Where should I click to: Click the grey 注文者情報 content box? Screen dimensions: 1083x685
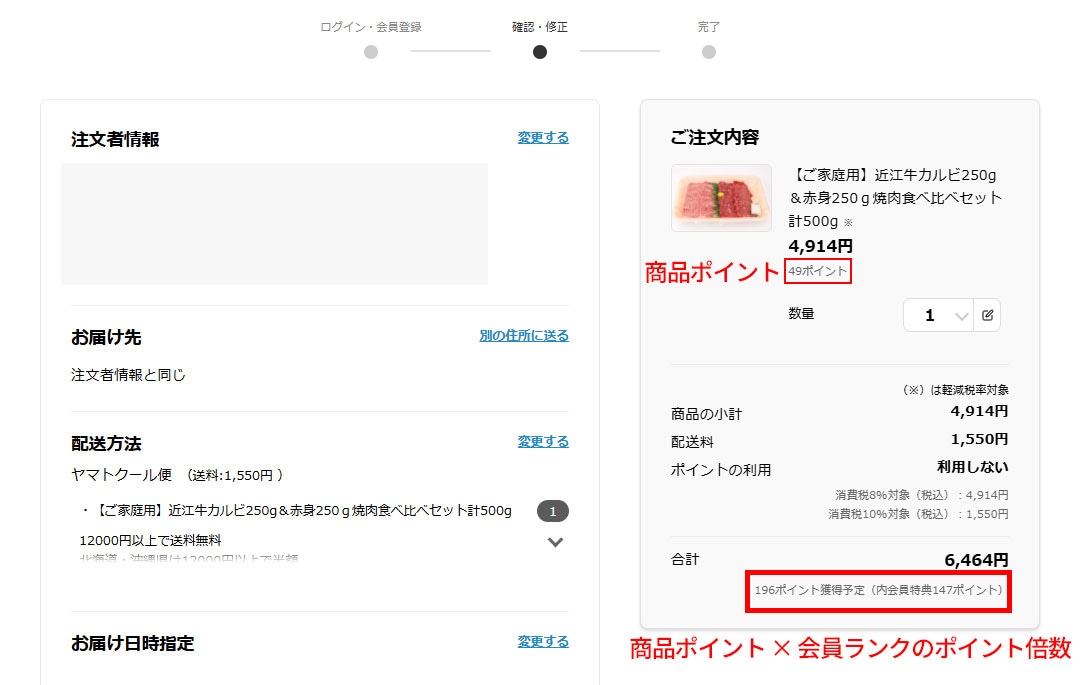click(274, 224)
